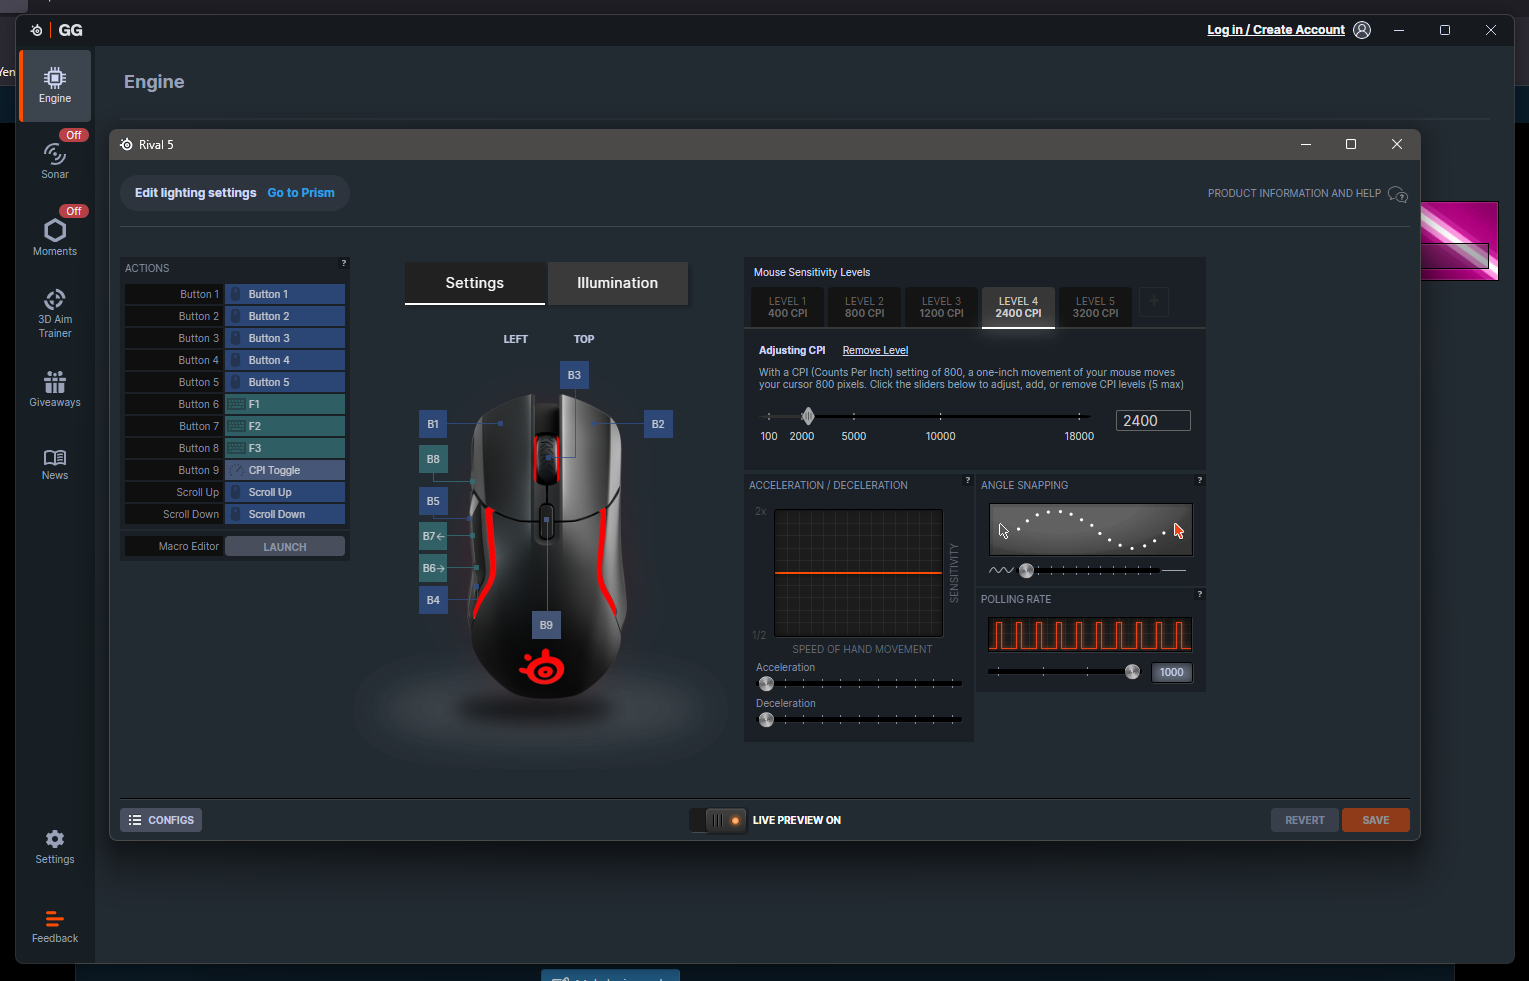Image resolution: width=1529 pixels, height=981 pixels.
Task: Open Scroll Down action dropdown
Action: 285,514
